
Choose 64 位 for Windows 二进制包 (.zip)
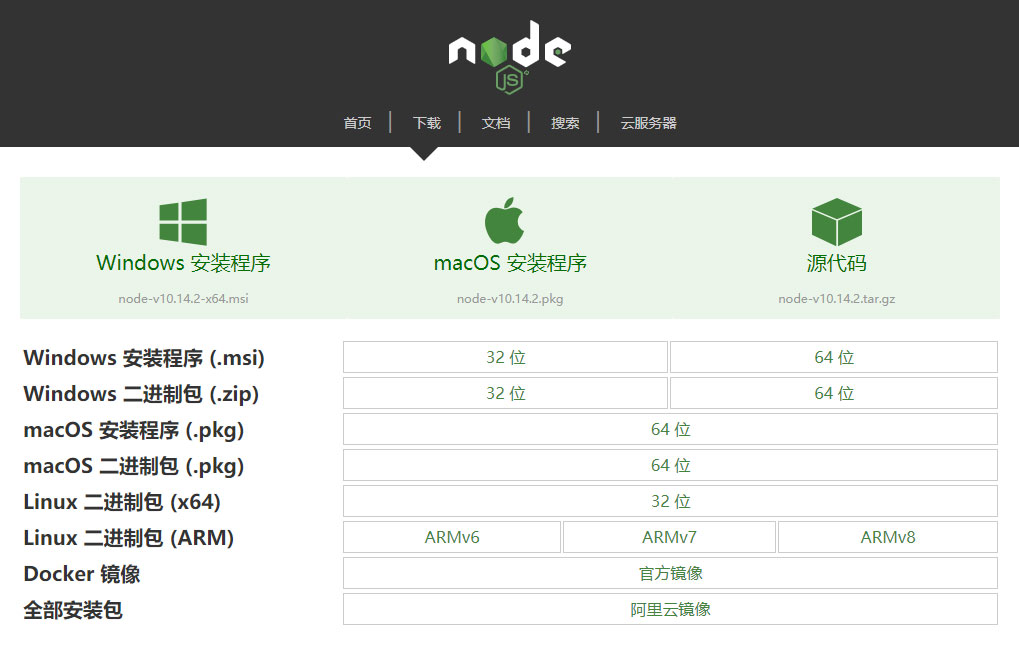[833, 393]
